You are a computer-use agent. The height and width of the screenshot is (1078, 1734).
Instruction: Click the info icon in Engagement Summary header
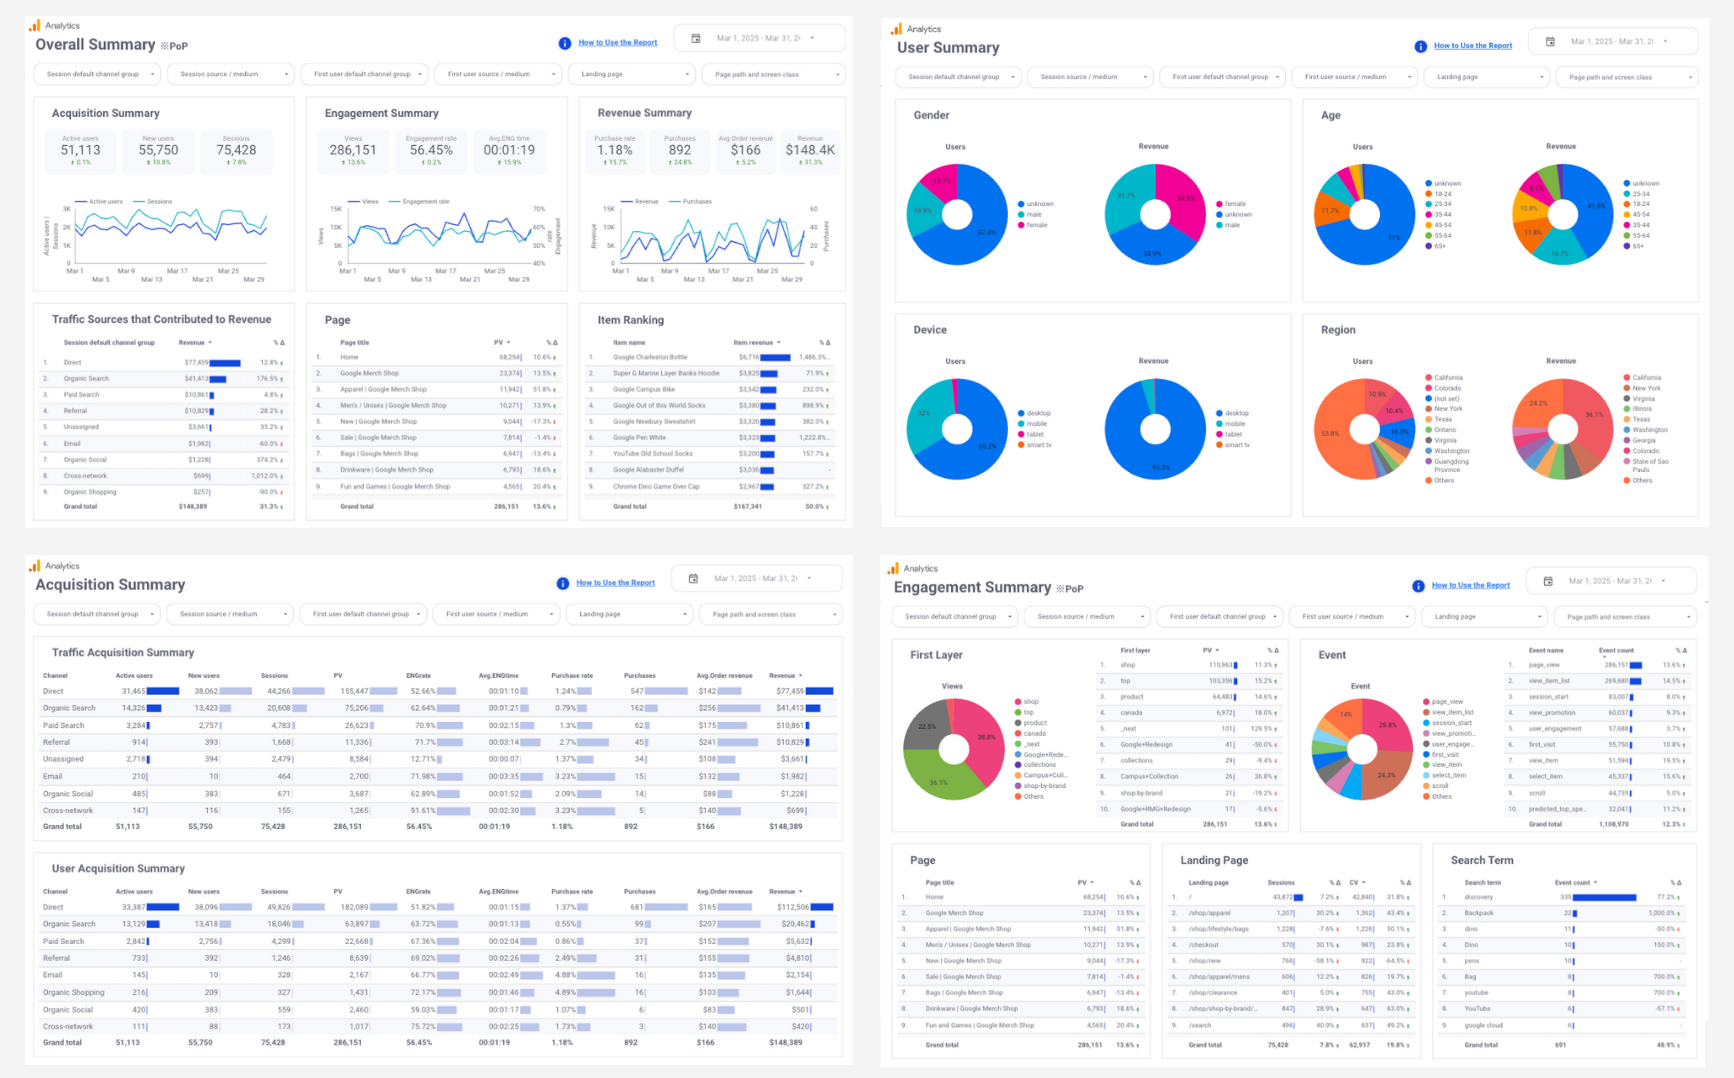pos(1418,586)
